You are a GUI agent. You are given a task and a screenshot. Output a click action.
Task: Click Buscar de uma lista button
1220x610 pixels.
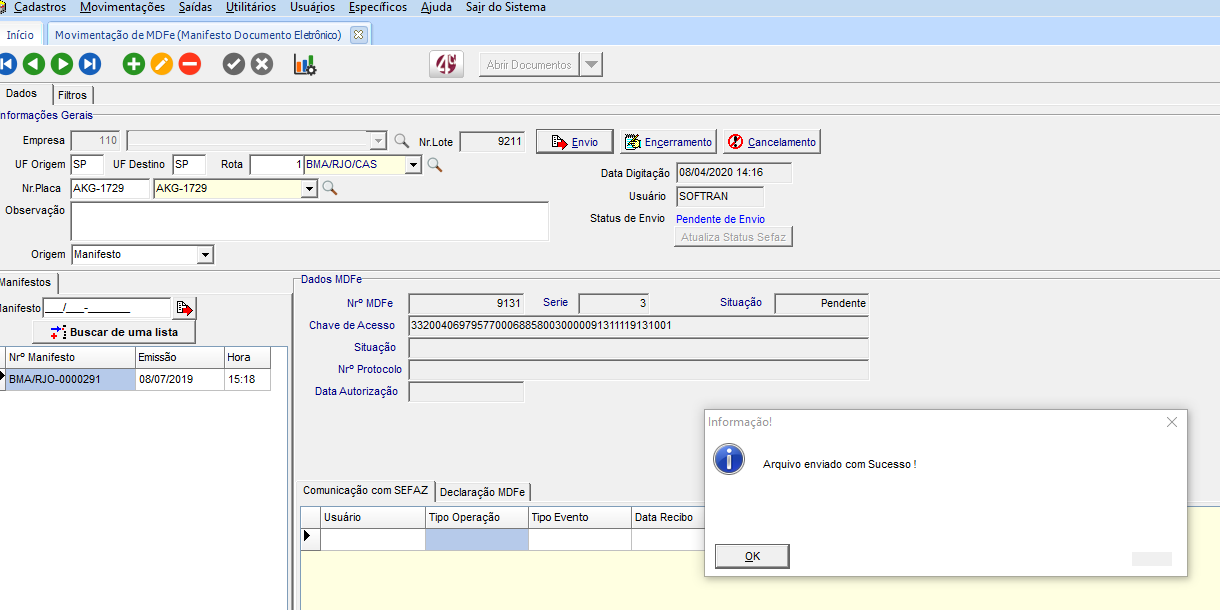click(114, 332)
